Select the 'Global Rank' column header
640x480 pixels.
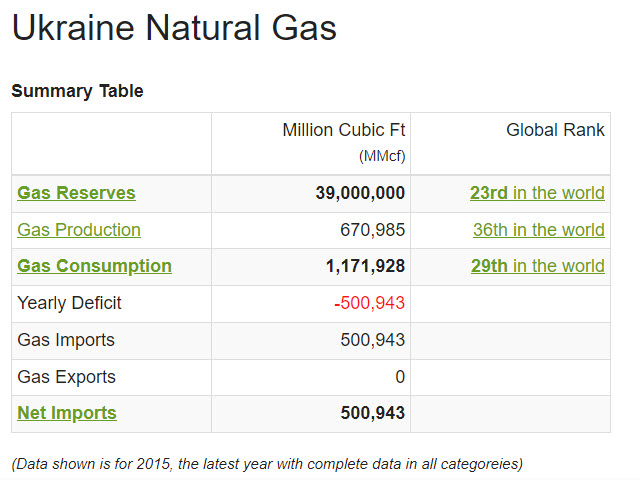(555, 130)
